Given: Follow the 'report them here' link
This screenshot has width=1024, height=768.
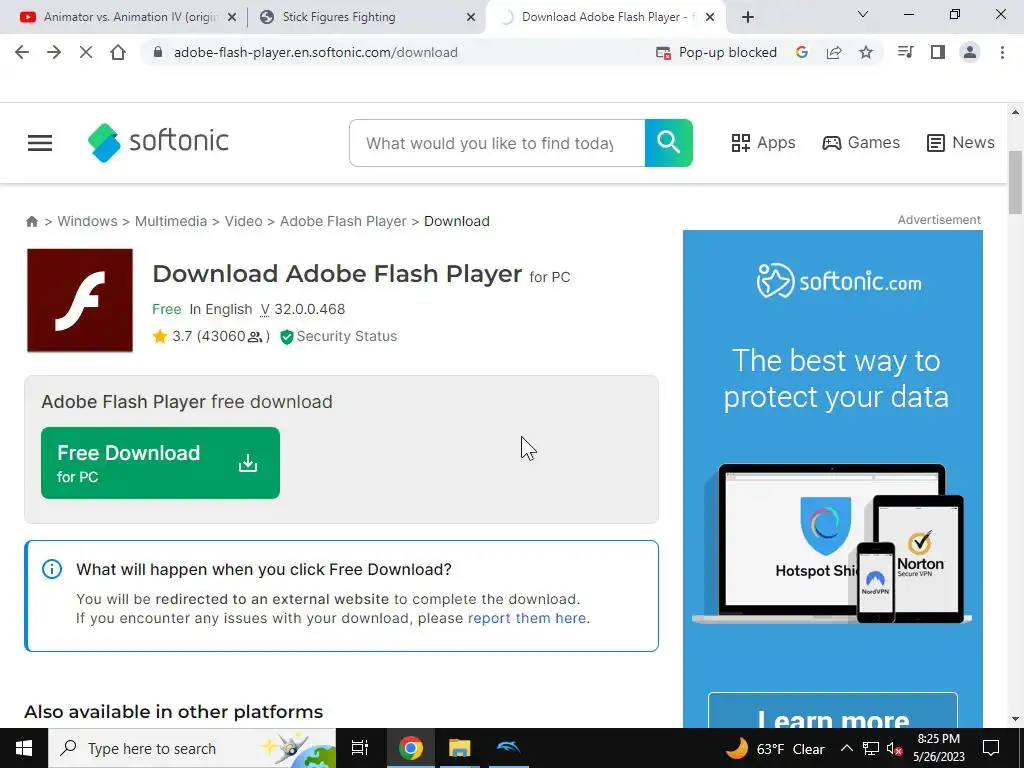Looking at the screenshot, I should tap(527, 618).
